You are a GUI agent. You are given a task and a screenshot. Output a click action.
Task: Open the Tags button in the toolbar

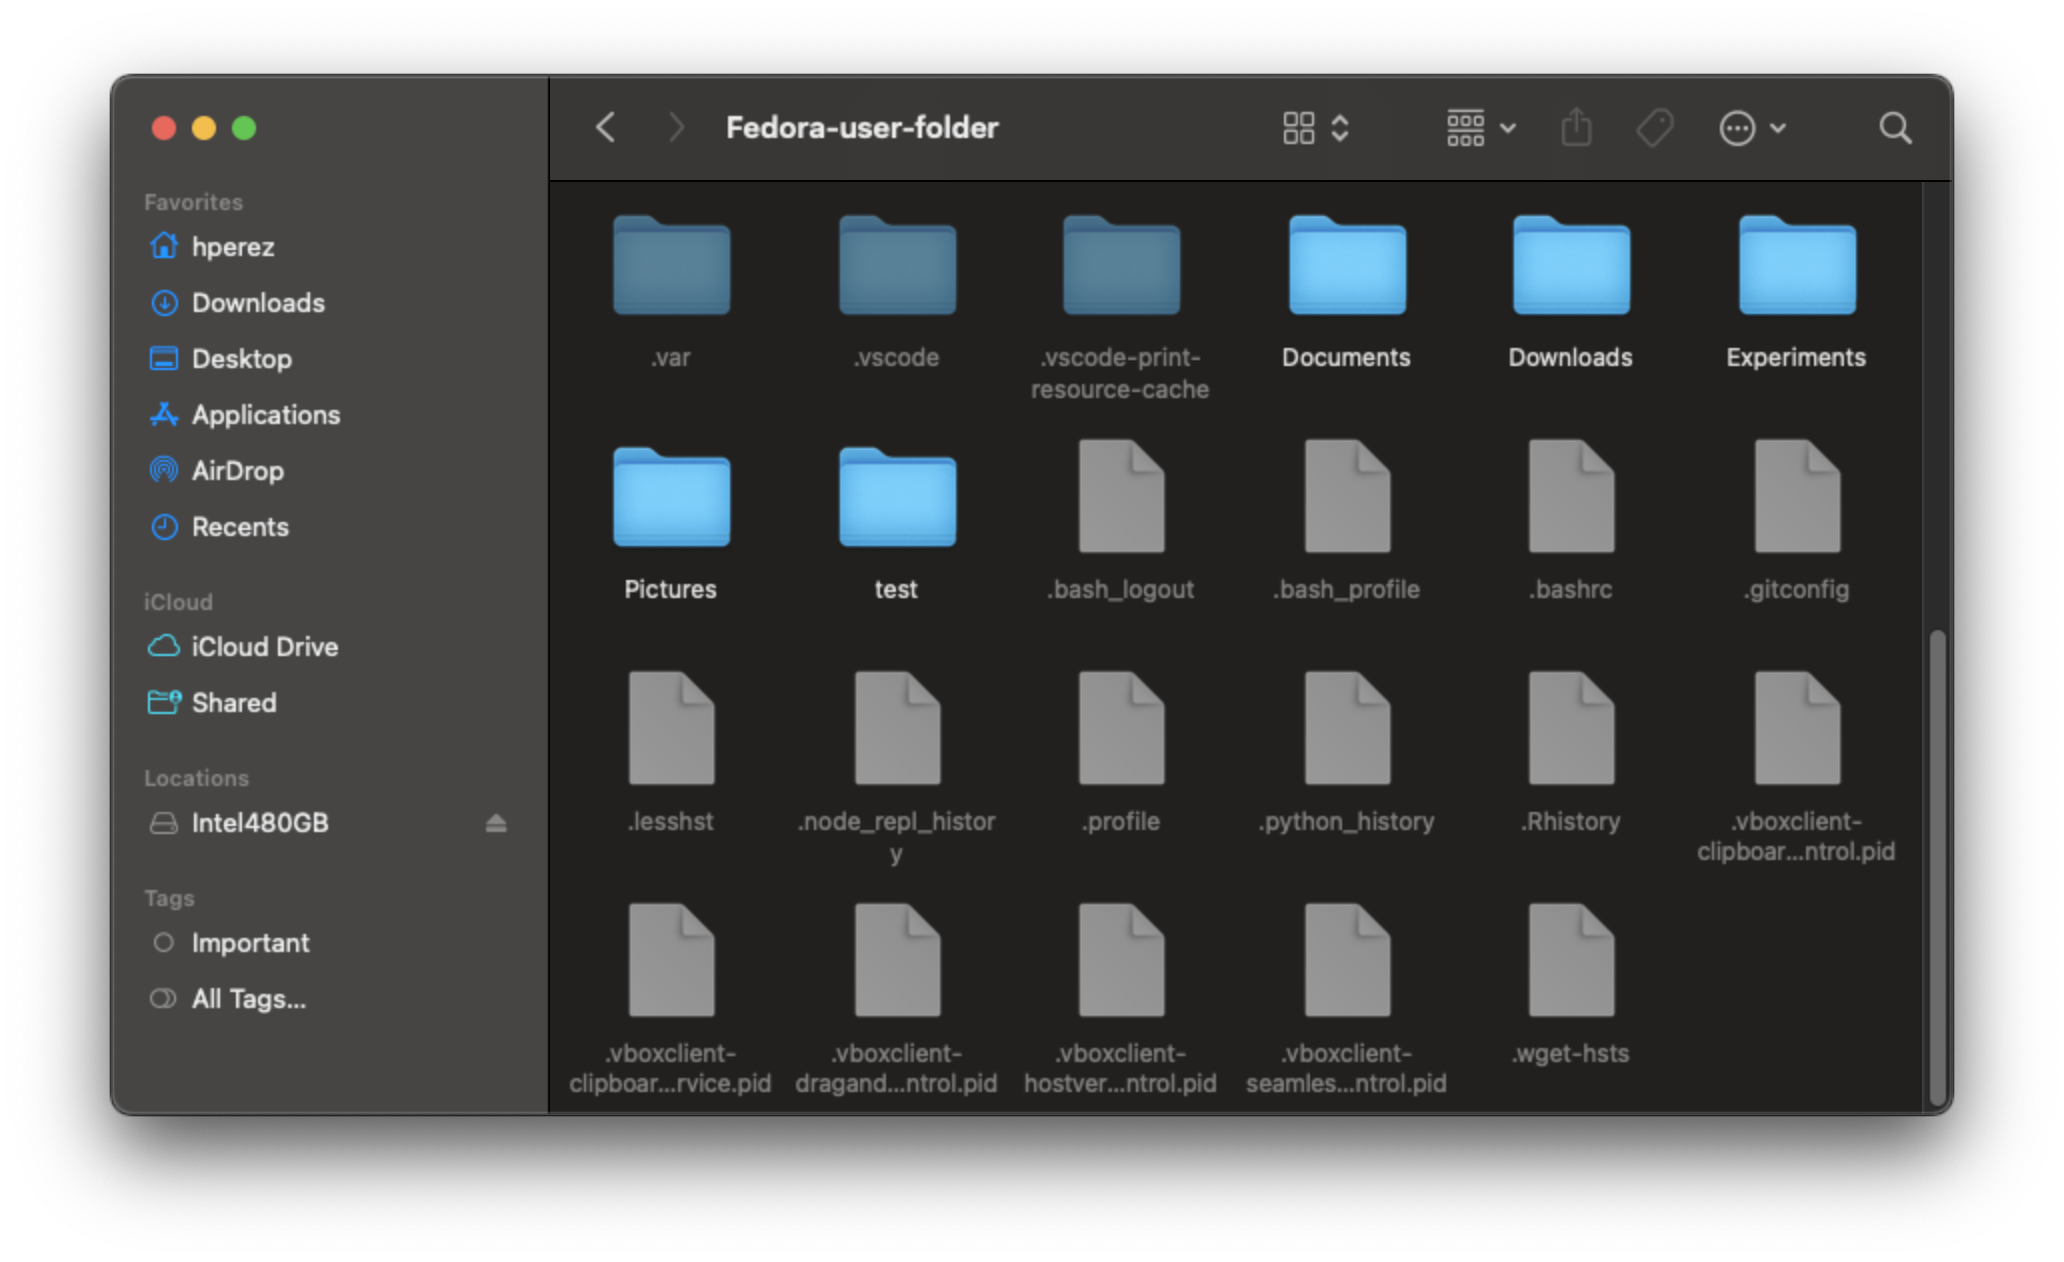click(1653, 127)
